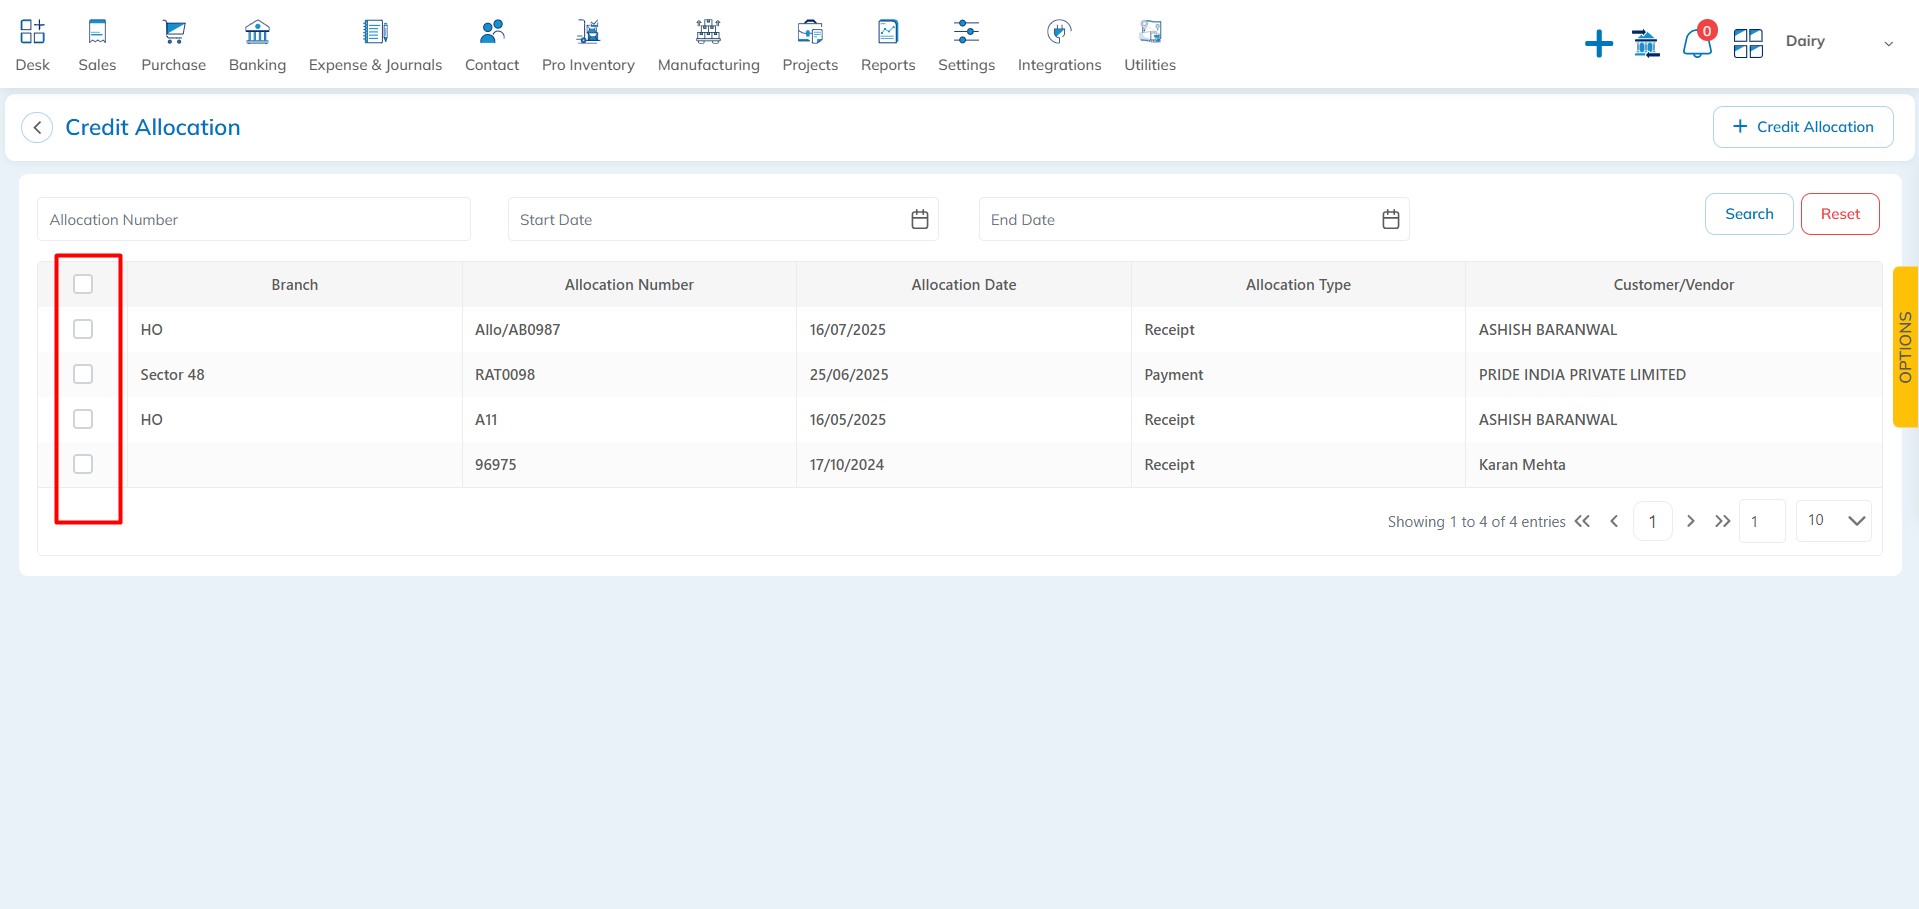
Task: Open the Desk module icon
Action: [32, 32]
